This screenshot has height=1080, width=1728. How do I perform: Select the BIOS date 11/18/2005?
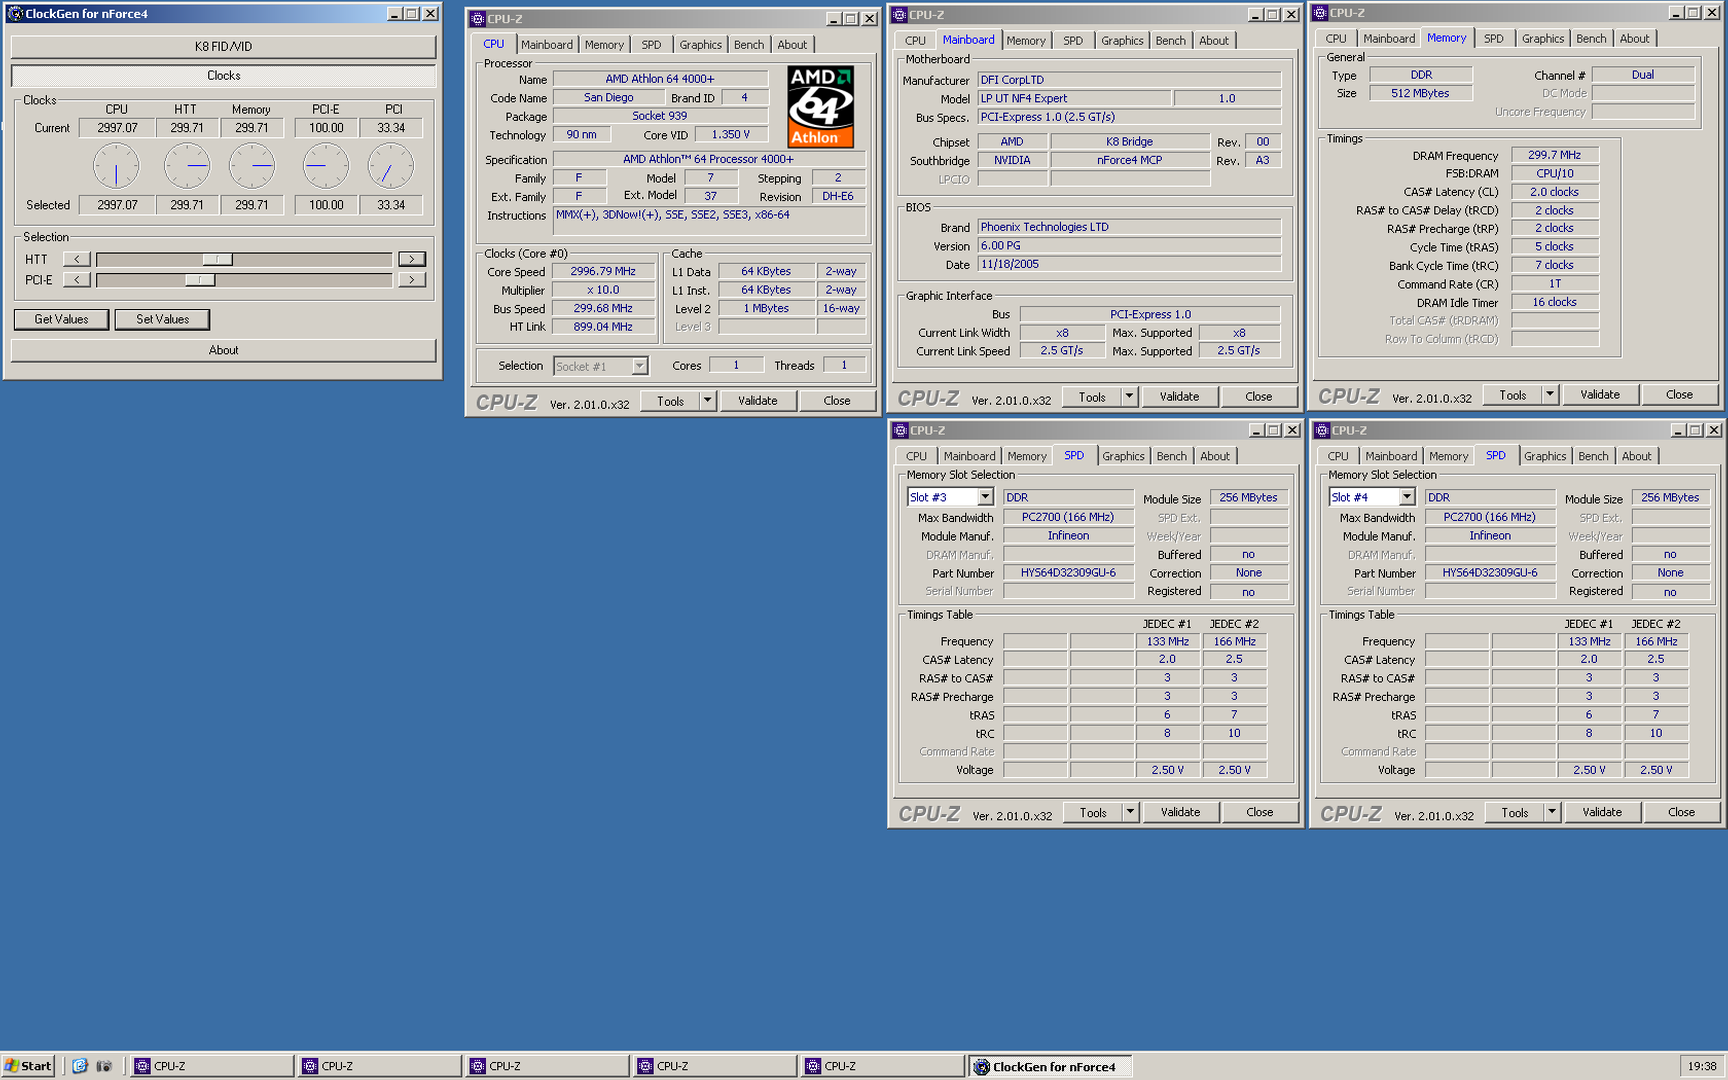coord(1129,265)
